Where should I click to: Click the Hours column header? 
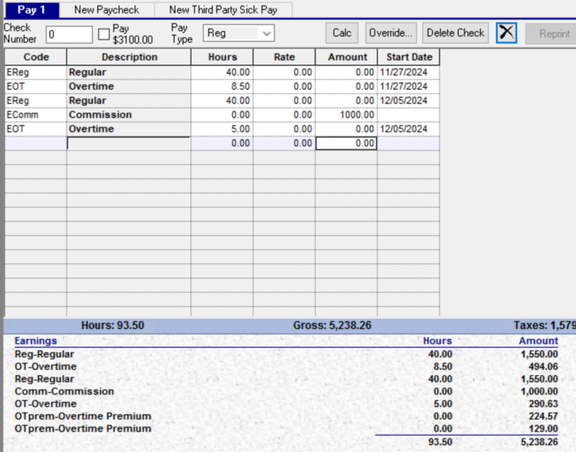(x=222, y=57)
